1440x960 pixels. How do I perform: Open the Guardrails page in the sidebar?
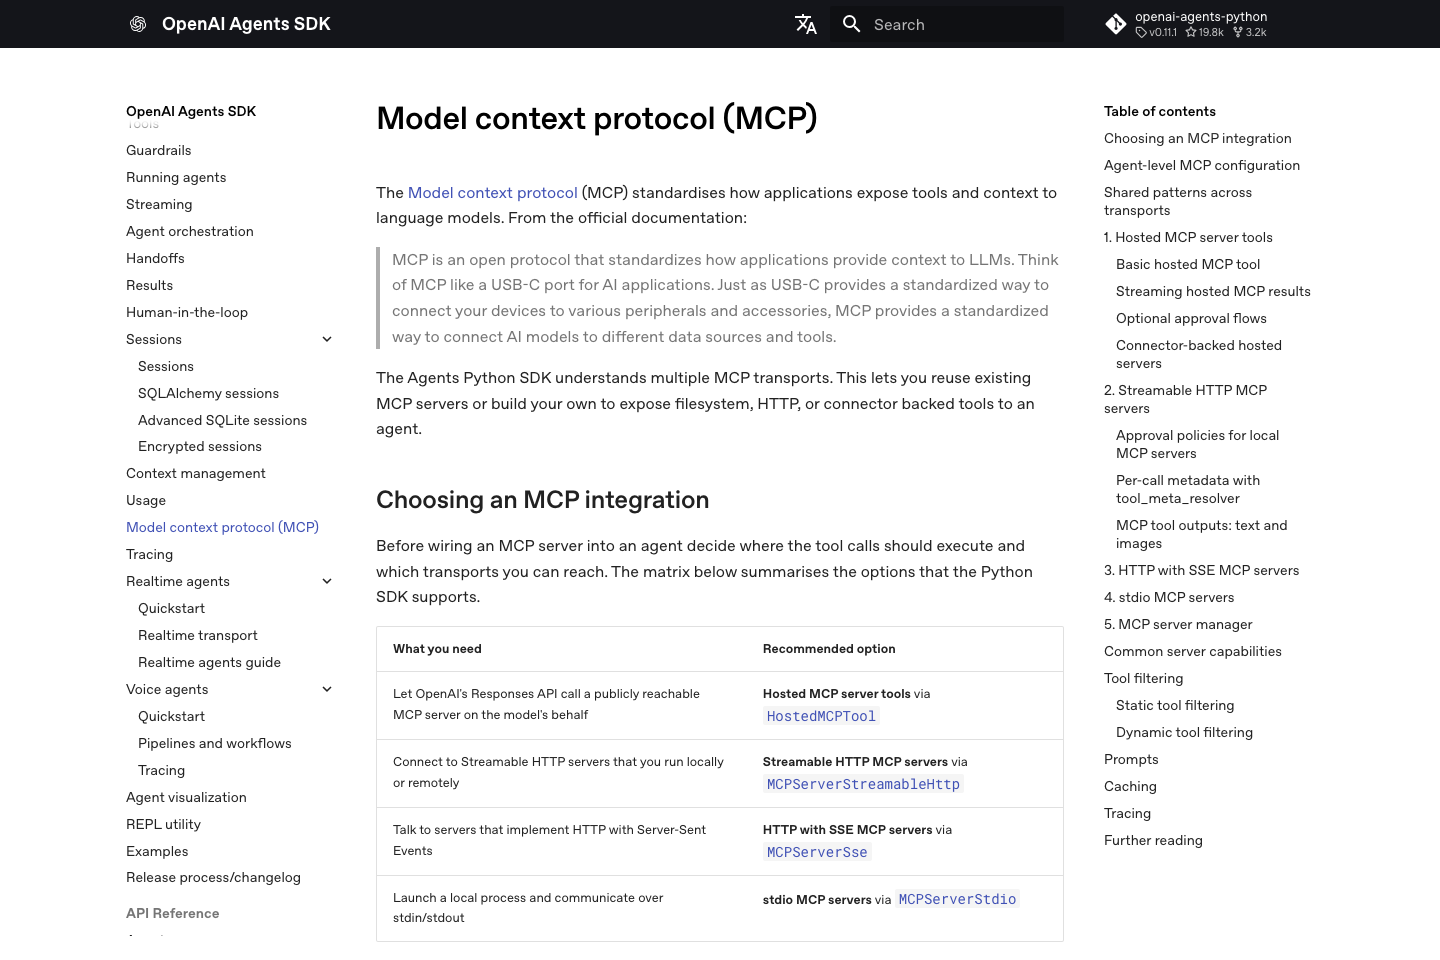[158, 150]
